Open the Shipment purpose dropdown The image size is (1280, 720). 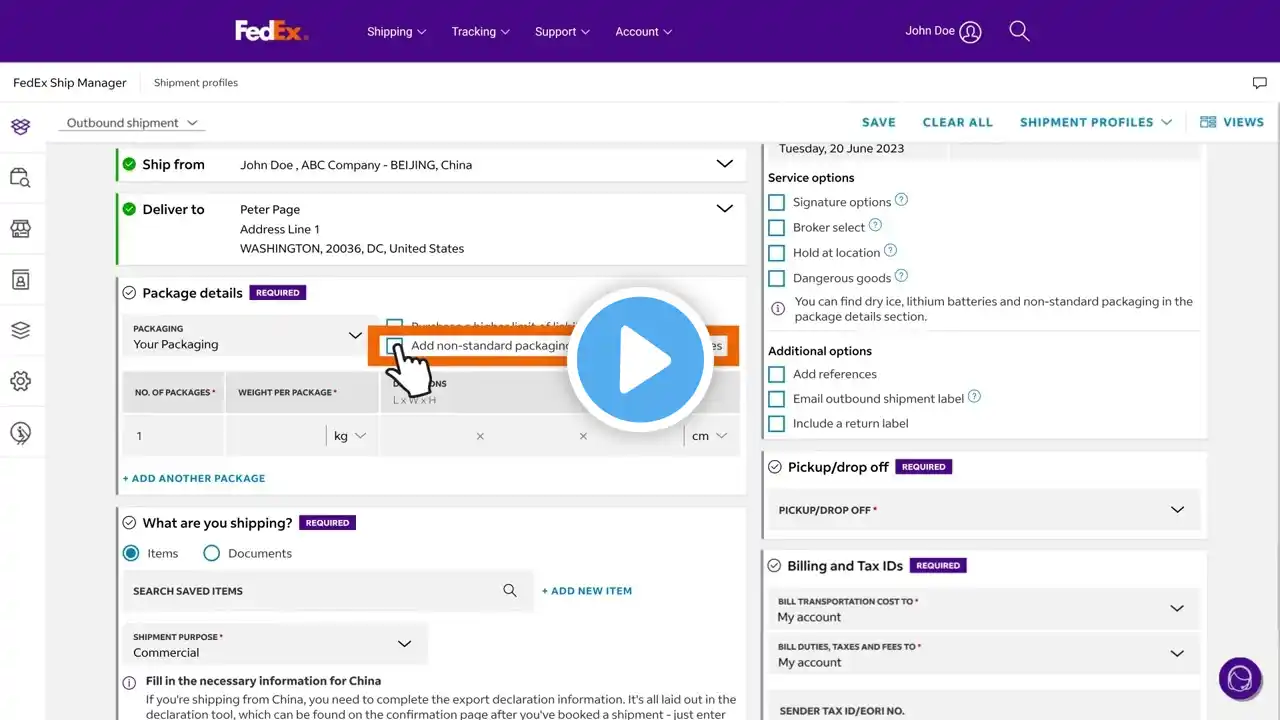275,644
